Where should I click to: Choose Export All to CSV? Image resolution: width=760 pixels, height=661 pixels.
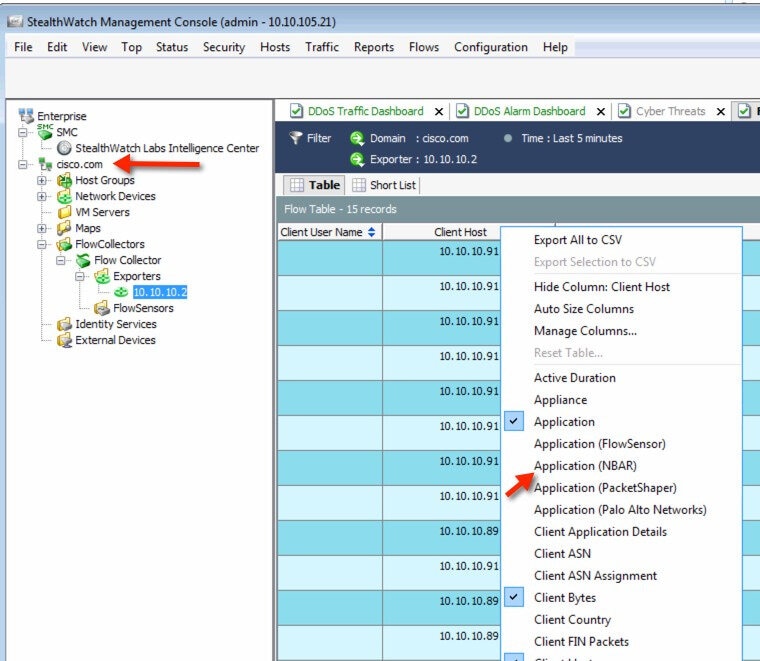coord(578,240)
